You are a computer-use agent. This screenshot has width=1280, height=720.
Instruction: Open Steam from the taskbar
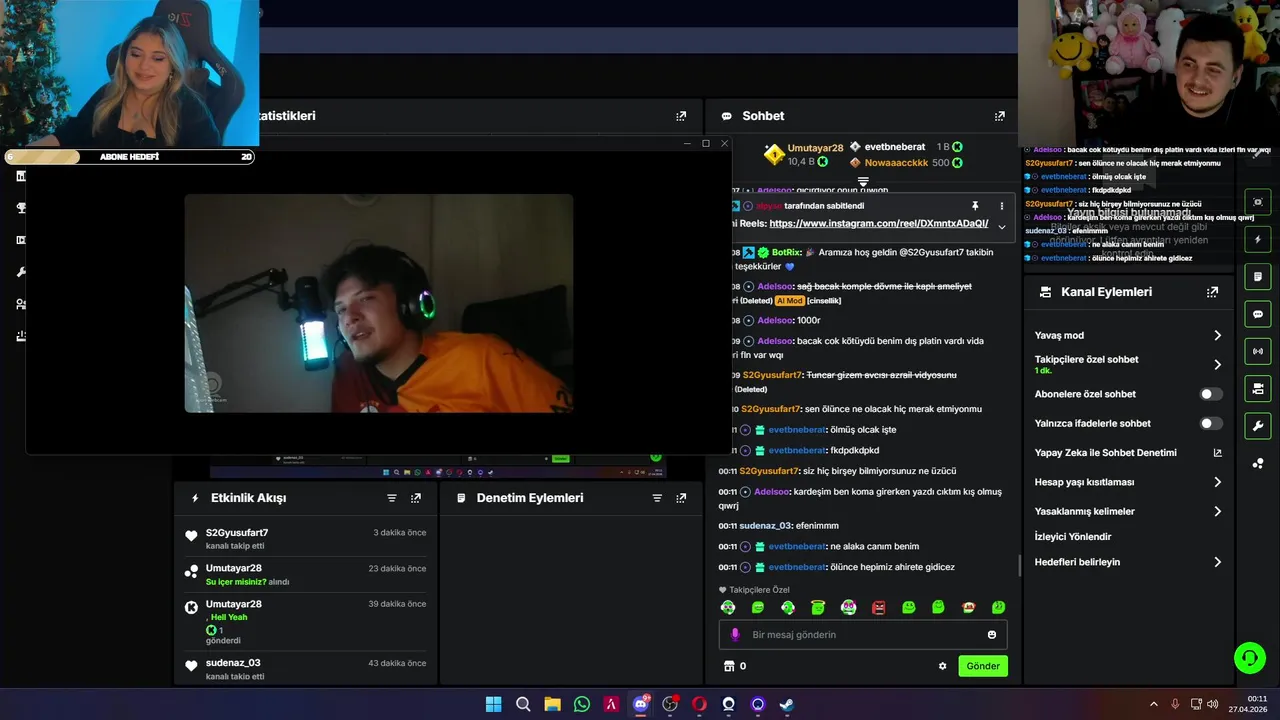point(787,704)
